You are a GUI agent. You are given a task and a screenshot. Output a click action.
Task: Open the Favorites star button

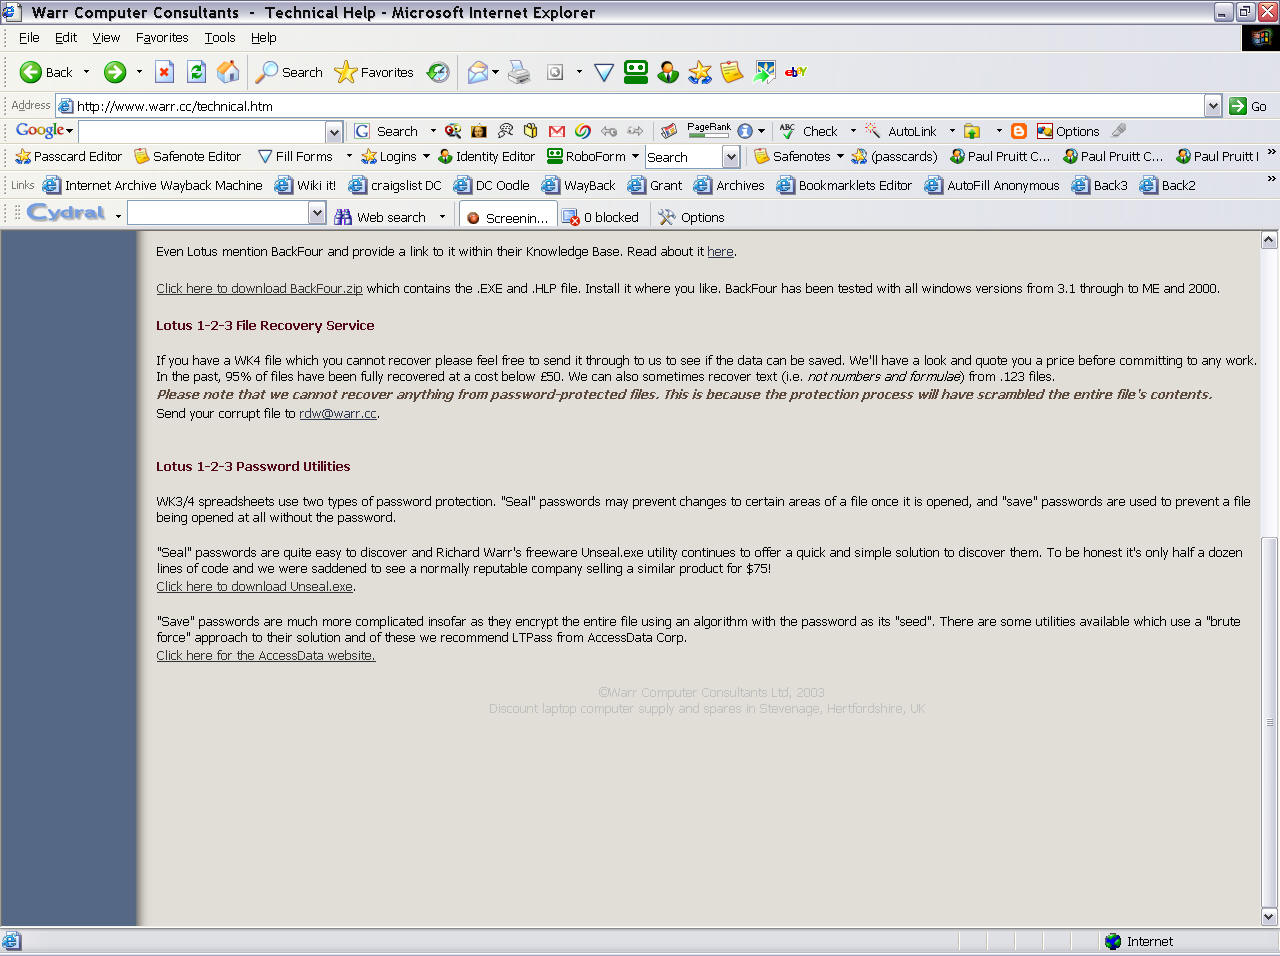pyautogui.click(x=374, y=72)
